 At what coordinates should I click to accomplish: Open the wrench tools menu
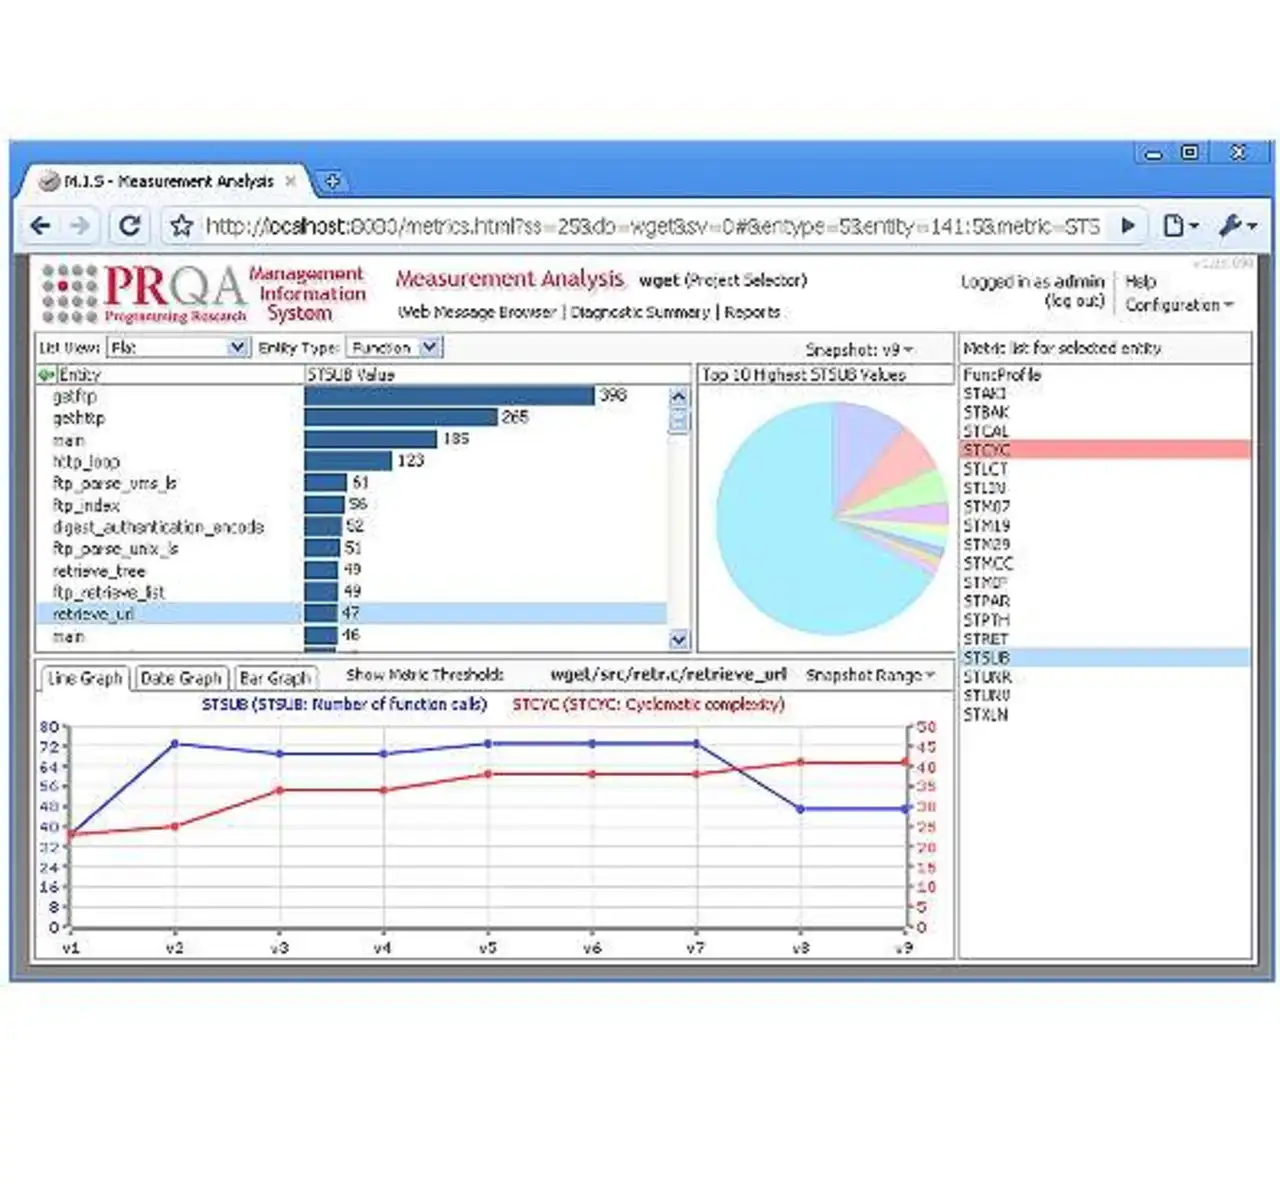pyautogui.click(x=1236, y=226)
